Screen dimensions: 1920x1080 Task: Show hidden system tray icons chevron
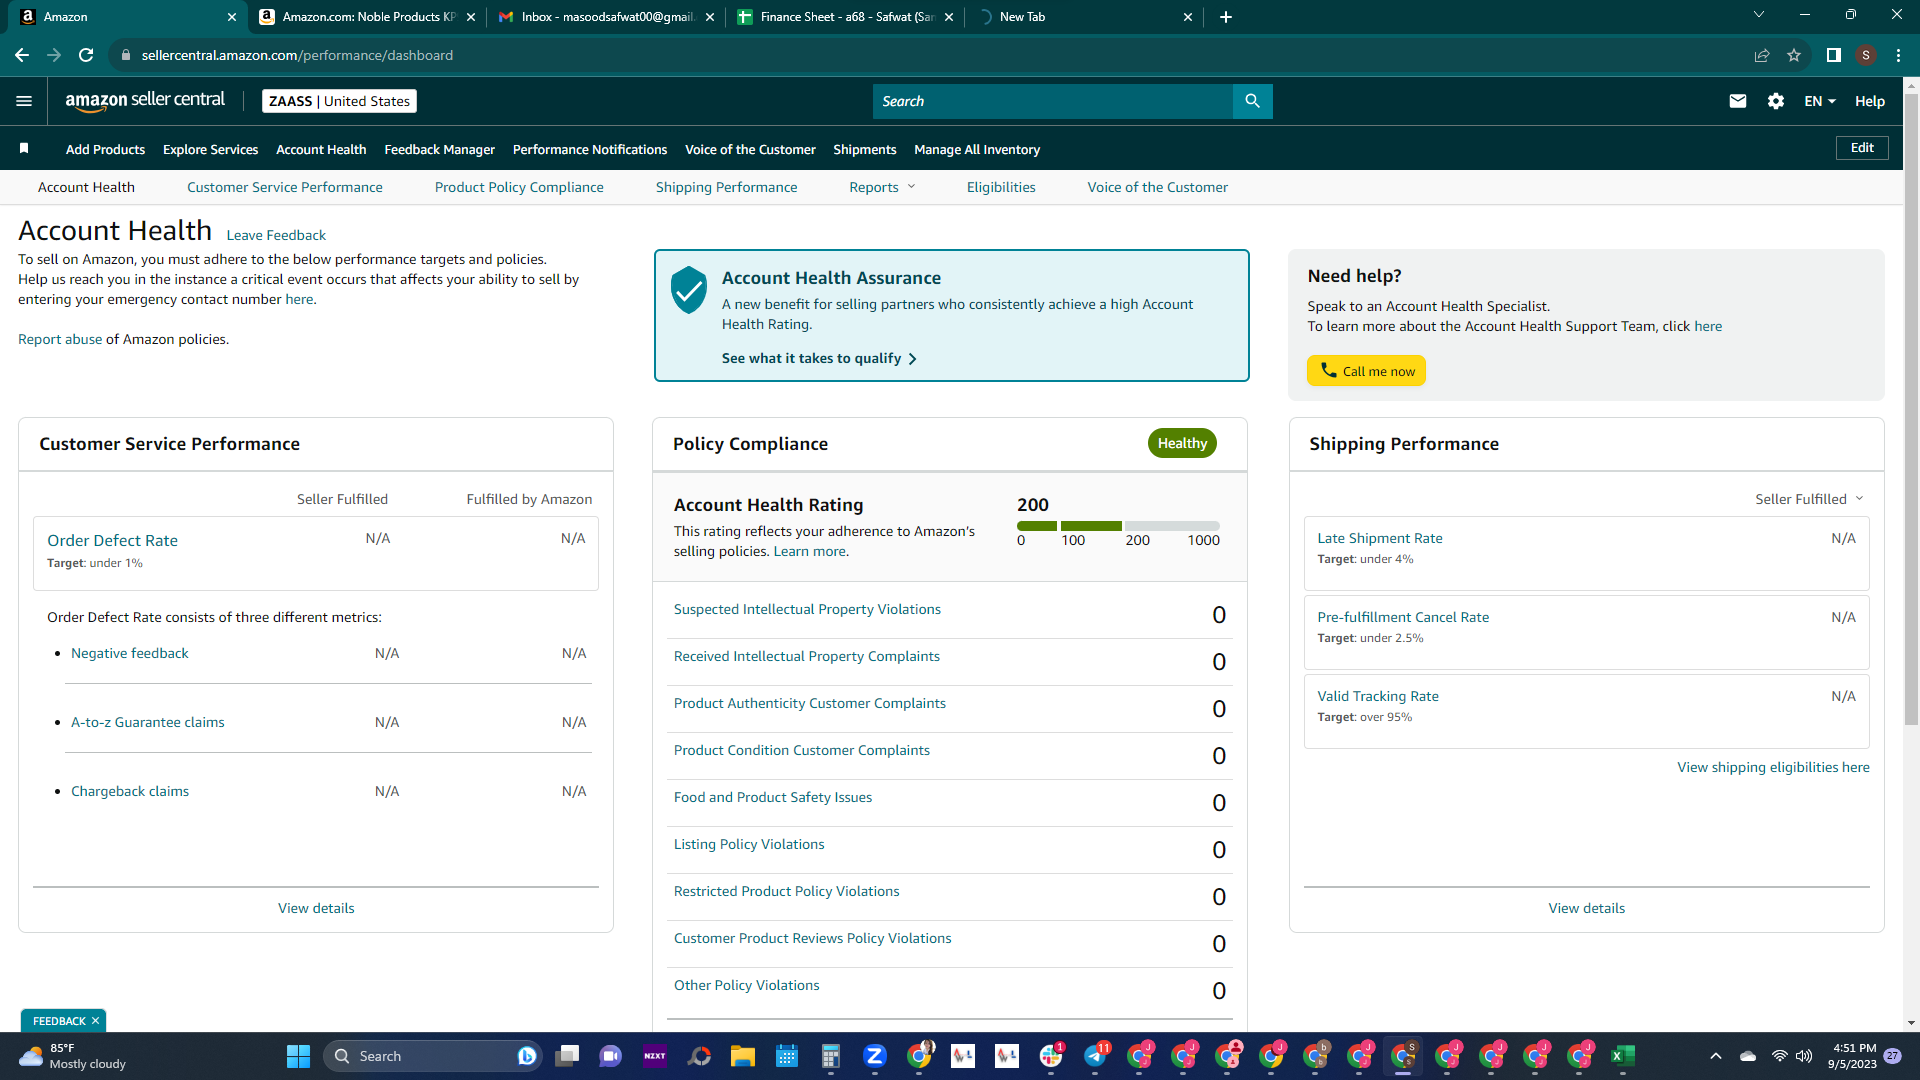click(x=1716, y=1056)
